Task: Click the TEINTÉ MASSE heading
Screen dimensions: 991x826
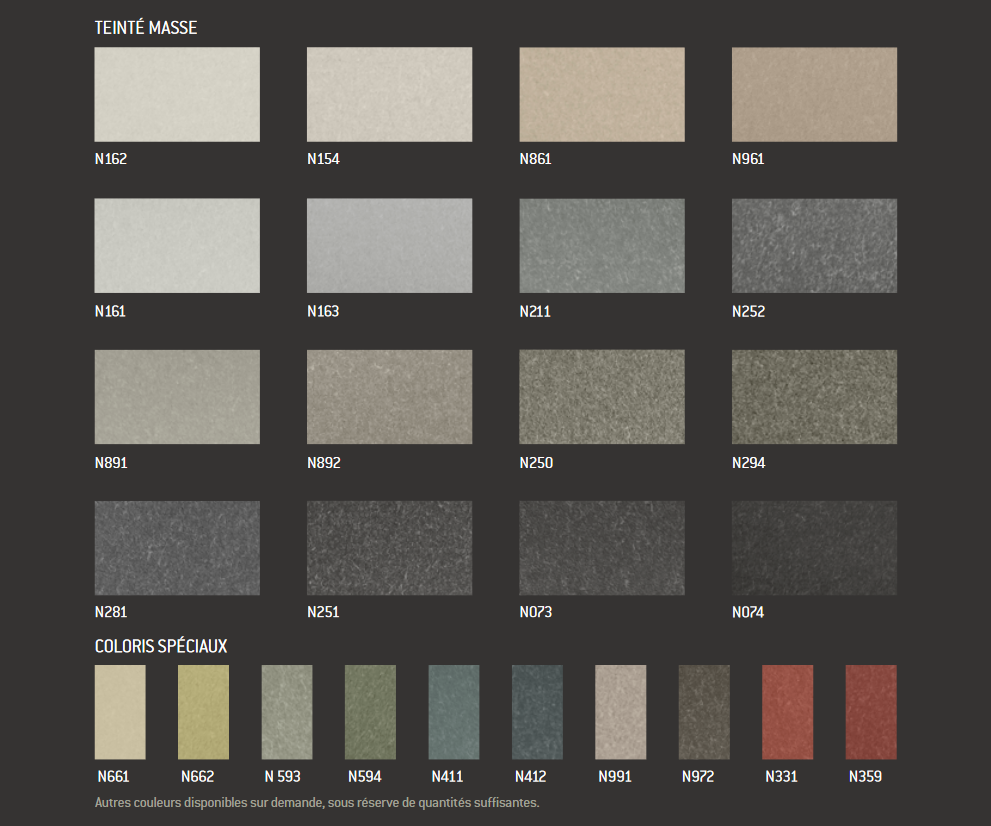Action: point(146,27)
